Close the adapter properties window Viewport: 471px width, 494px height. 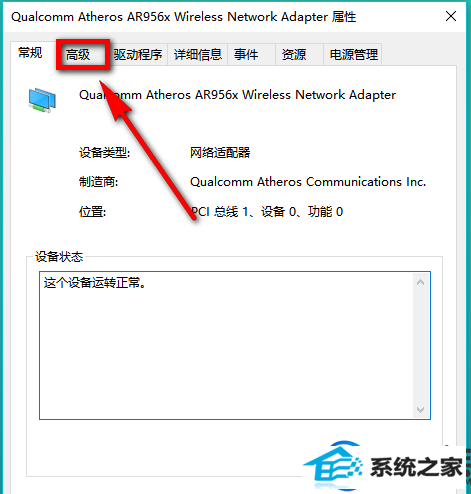point(451,16)
